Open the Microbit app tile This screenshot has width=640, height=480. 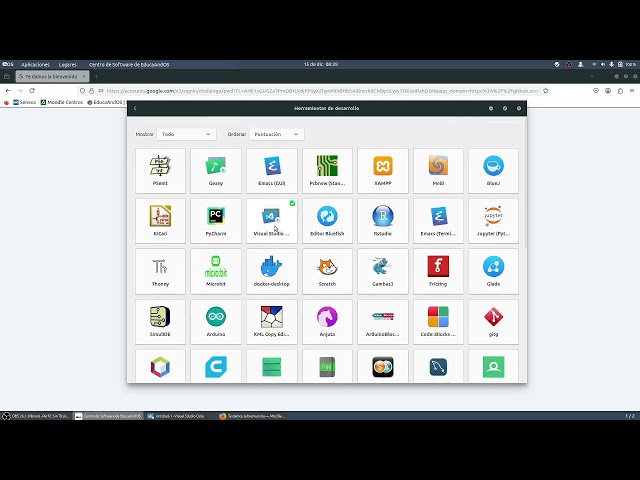click(216, 271)
